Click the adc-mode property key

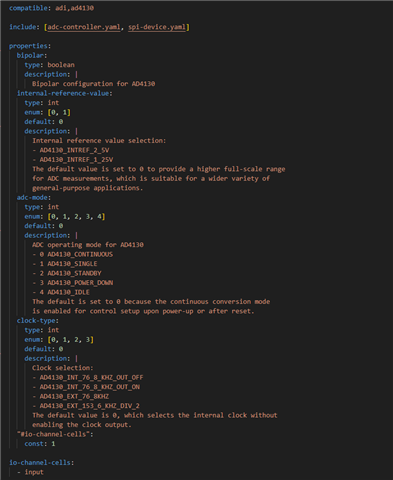(32, 198)
